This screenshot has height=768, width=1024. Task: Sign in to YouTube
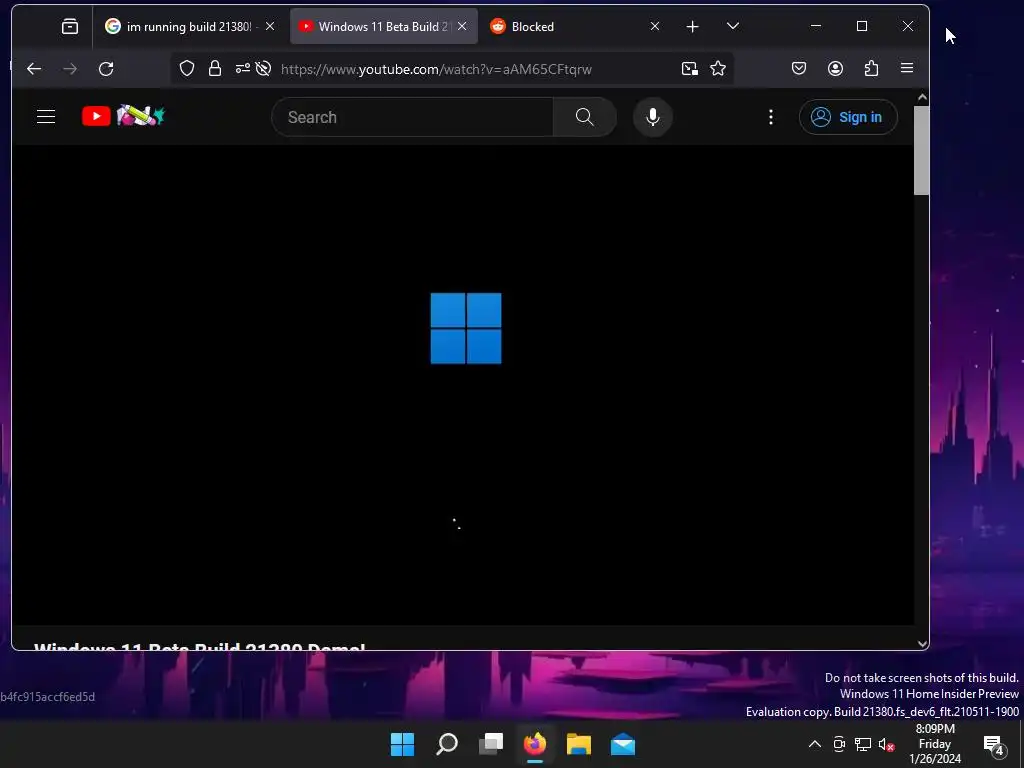pyautogui.click(x=848, y=117)
